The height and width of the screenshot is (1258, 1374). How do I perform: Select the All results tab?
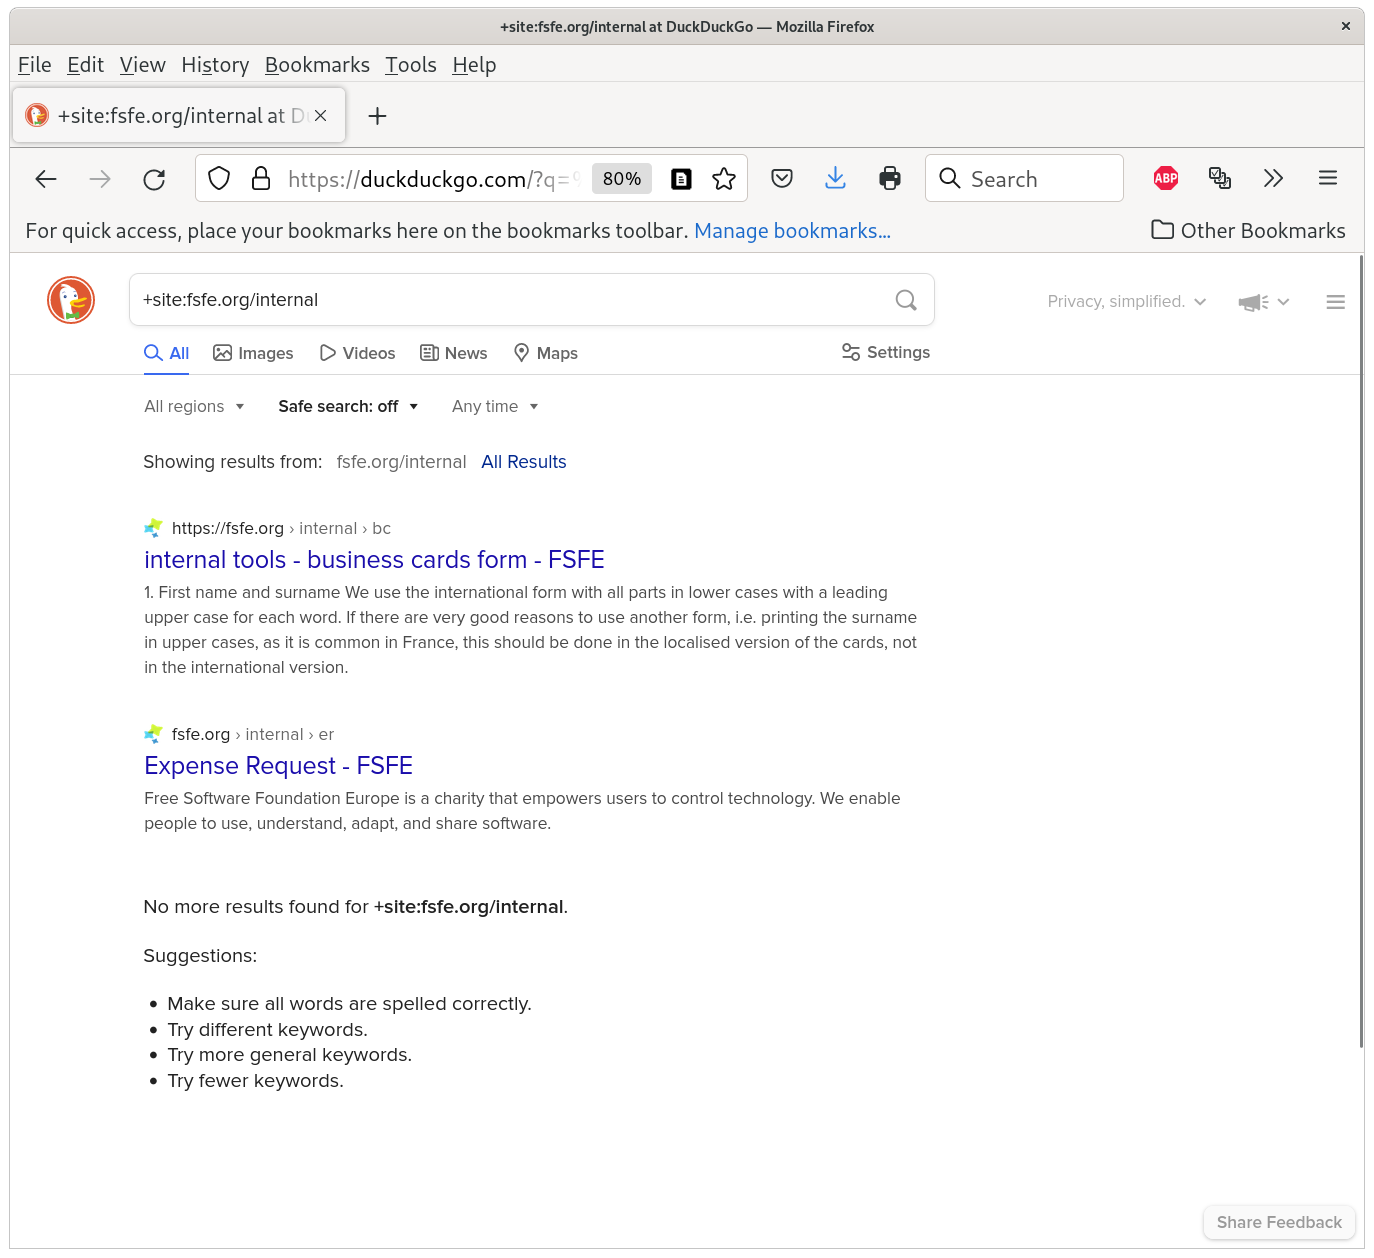point(166,353)
